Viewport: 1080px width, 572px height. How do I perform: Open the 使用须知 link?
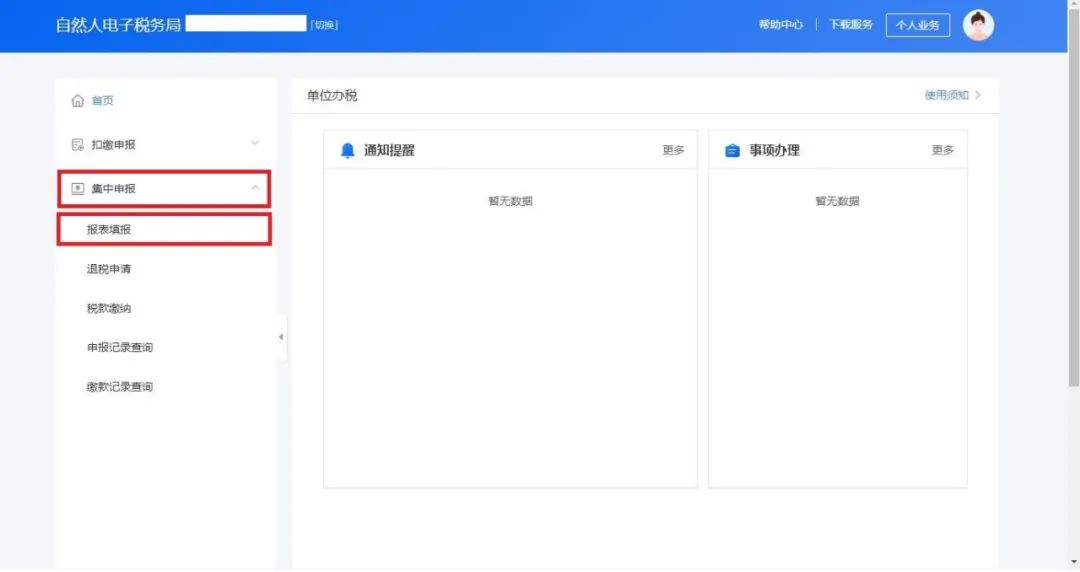tap(946, 95)
